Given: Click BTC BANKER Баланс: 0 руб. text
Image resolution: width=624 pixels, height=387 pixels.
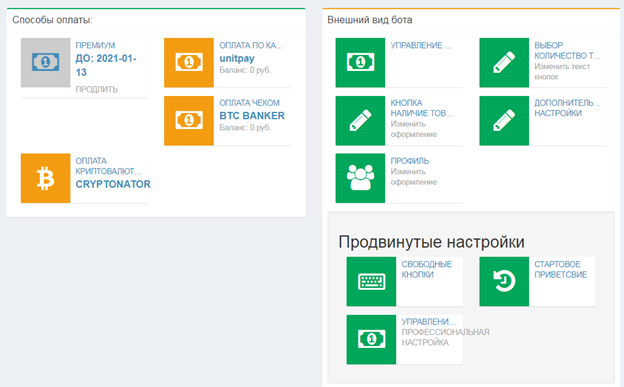Looking at the screenshot, I should 245,127.
